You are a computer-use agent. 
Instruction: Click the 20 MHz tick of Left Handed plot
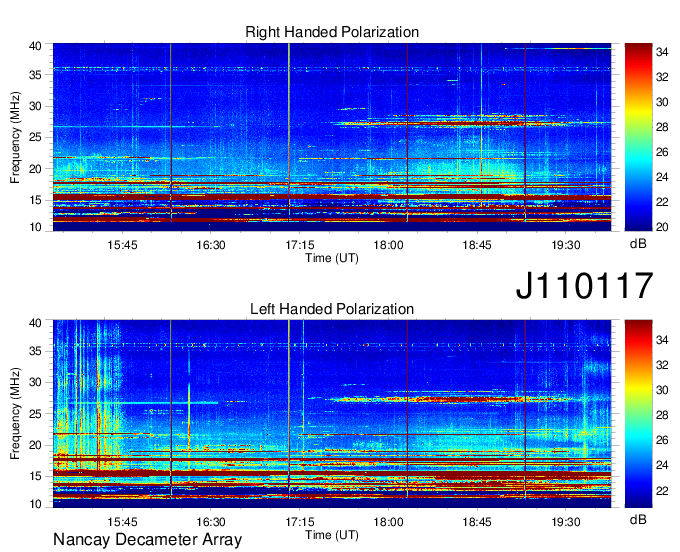pyautogui.click(x=36, y=445)
